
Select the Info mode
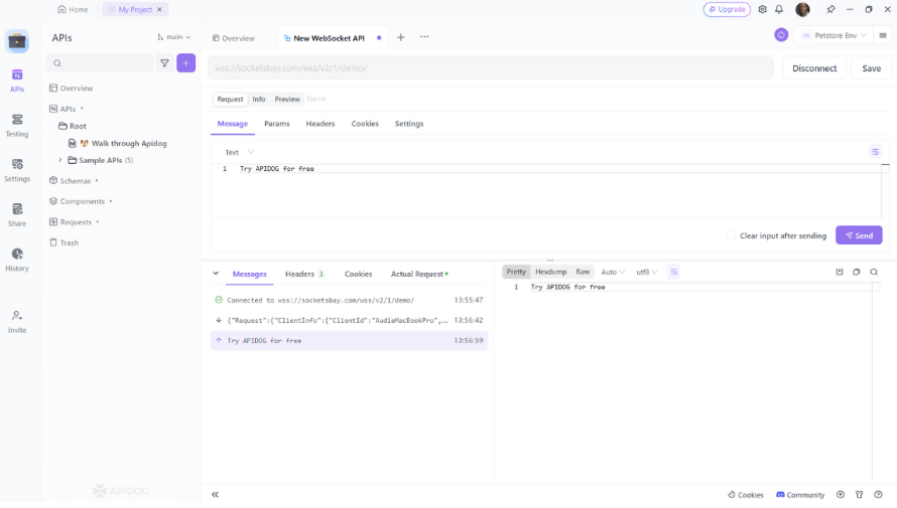coord(259,99)
